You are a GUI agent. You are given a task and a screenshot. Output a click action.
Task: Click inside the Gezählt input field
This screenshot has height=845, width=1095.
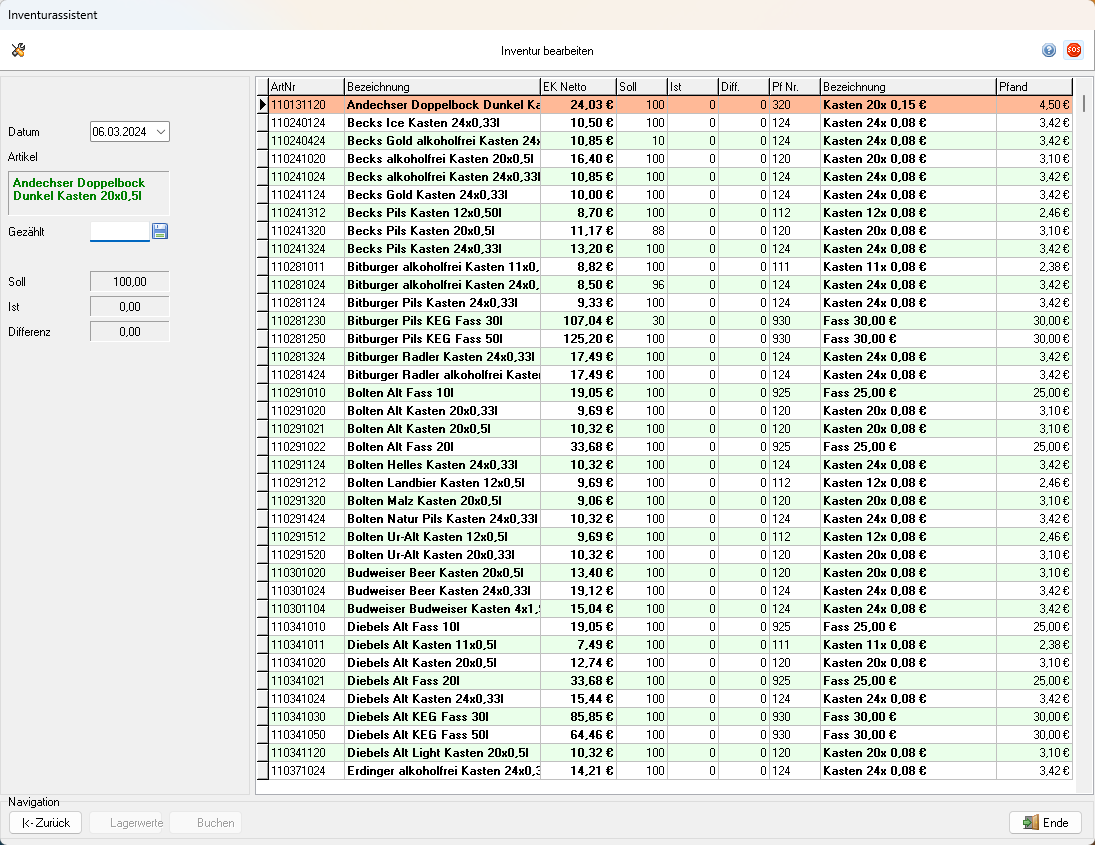pyautogui.click(x=119, y=231)
